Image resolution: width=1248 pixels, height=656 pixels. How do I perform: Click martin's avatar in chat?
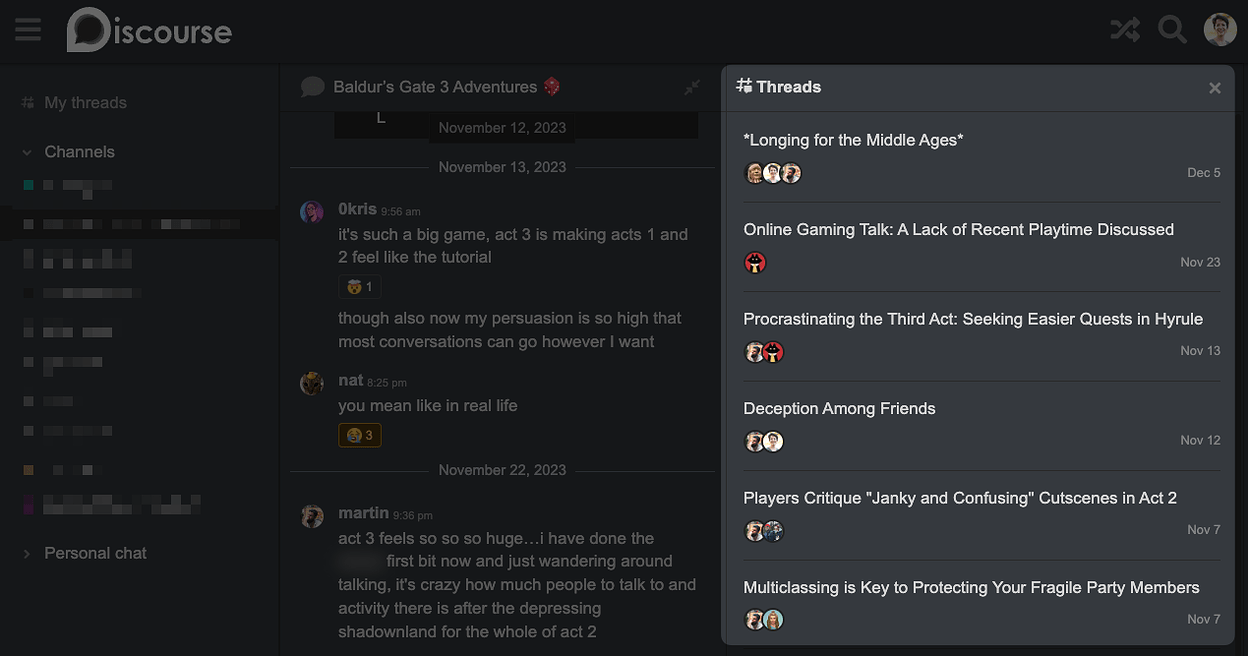(x=312, y=516)
